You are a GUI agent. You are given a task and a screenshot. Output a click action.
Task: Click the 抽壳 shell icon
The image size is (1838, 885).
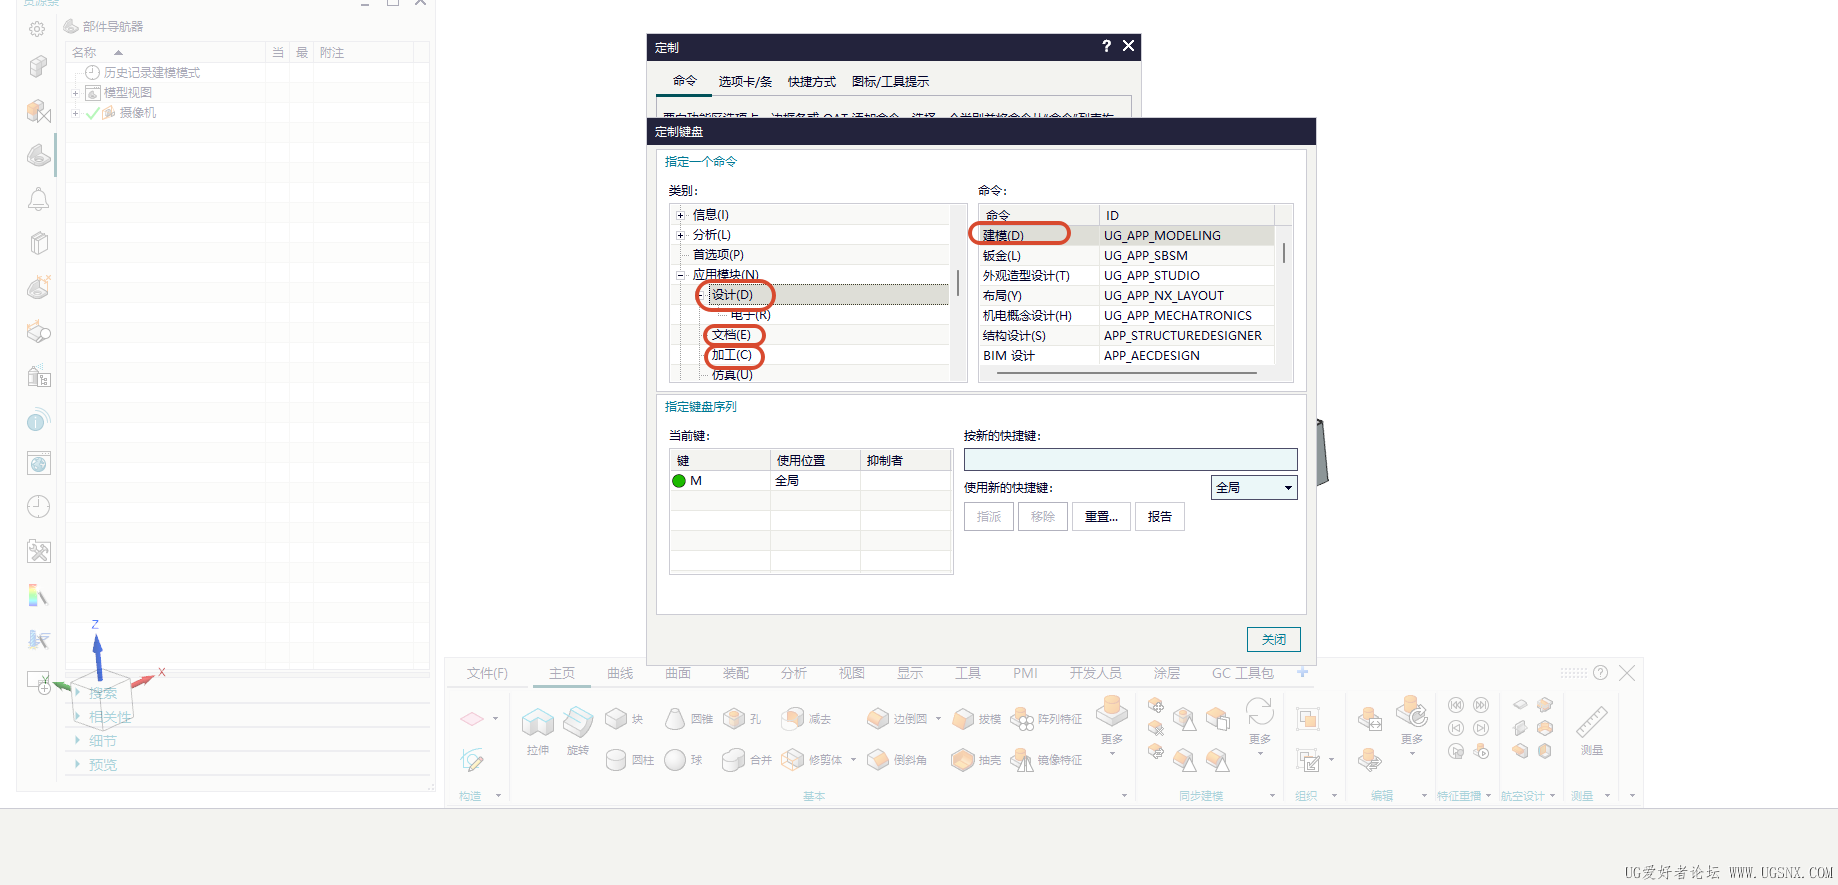963,760
